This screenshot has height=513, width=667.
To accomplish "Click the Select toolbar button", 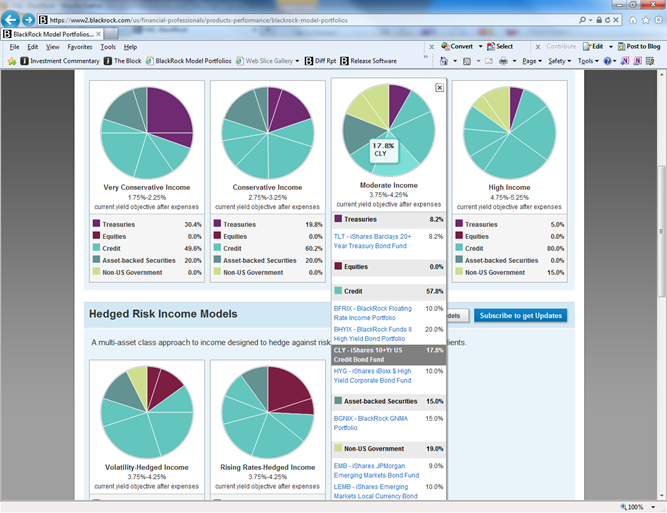I will (500, 46).
